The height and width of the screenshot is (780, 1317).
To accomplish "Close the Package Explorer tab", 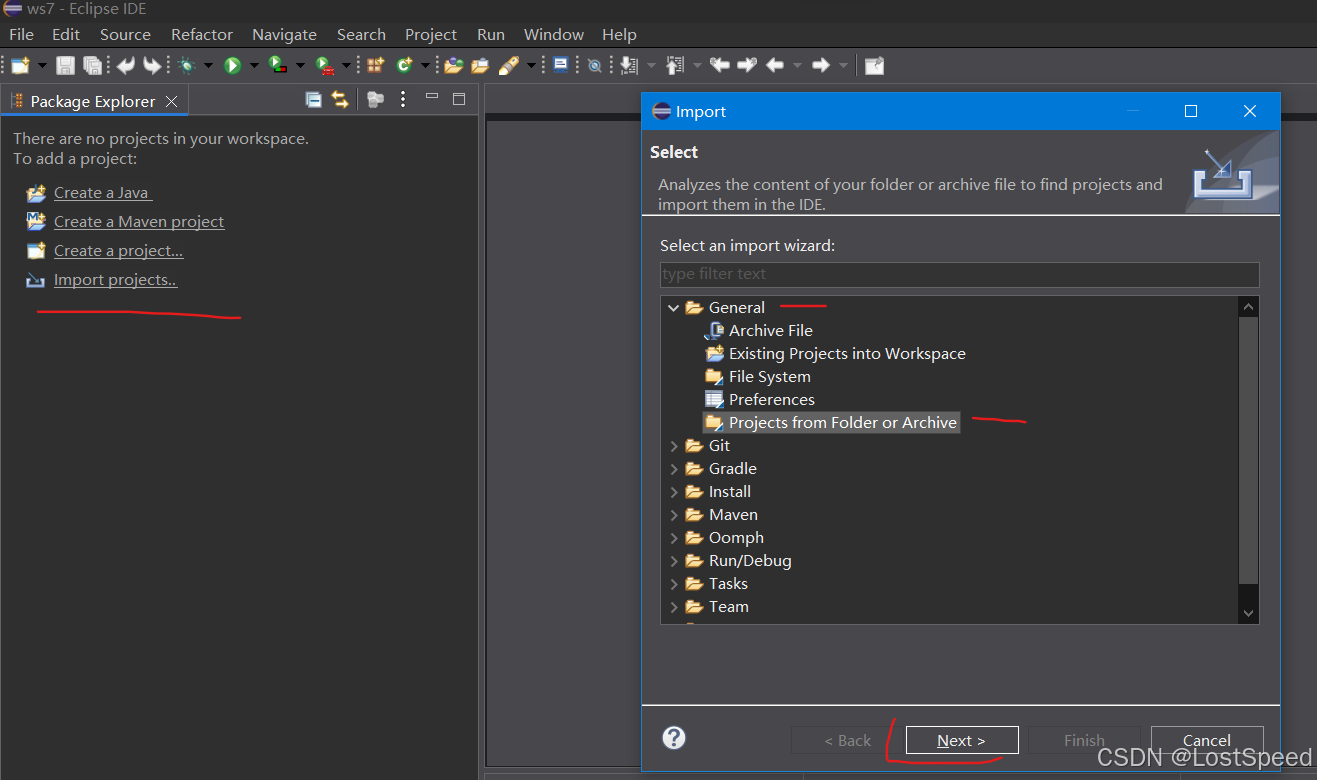I will click(172, 101).
